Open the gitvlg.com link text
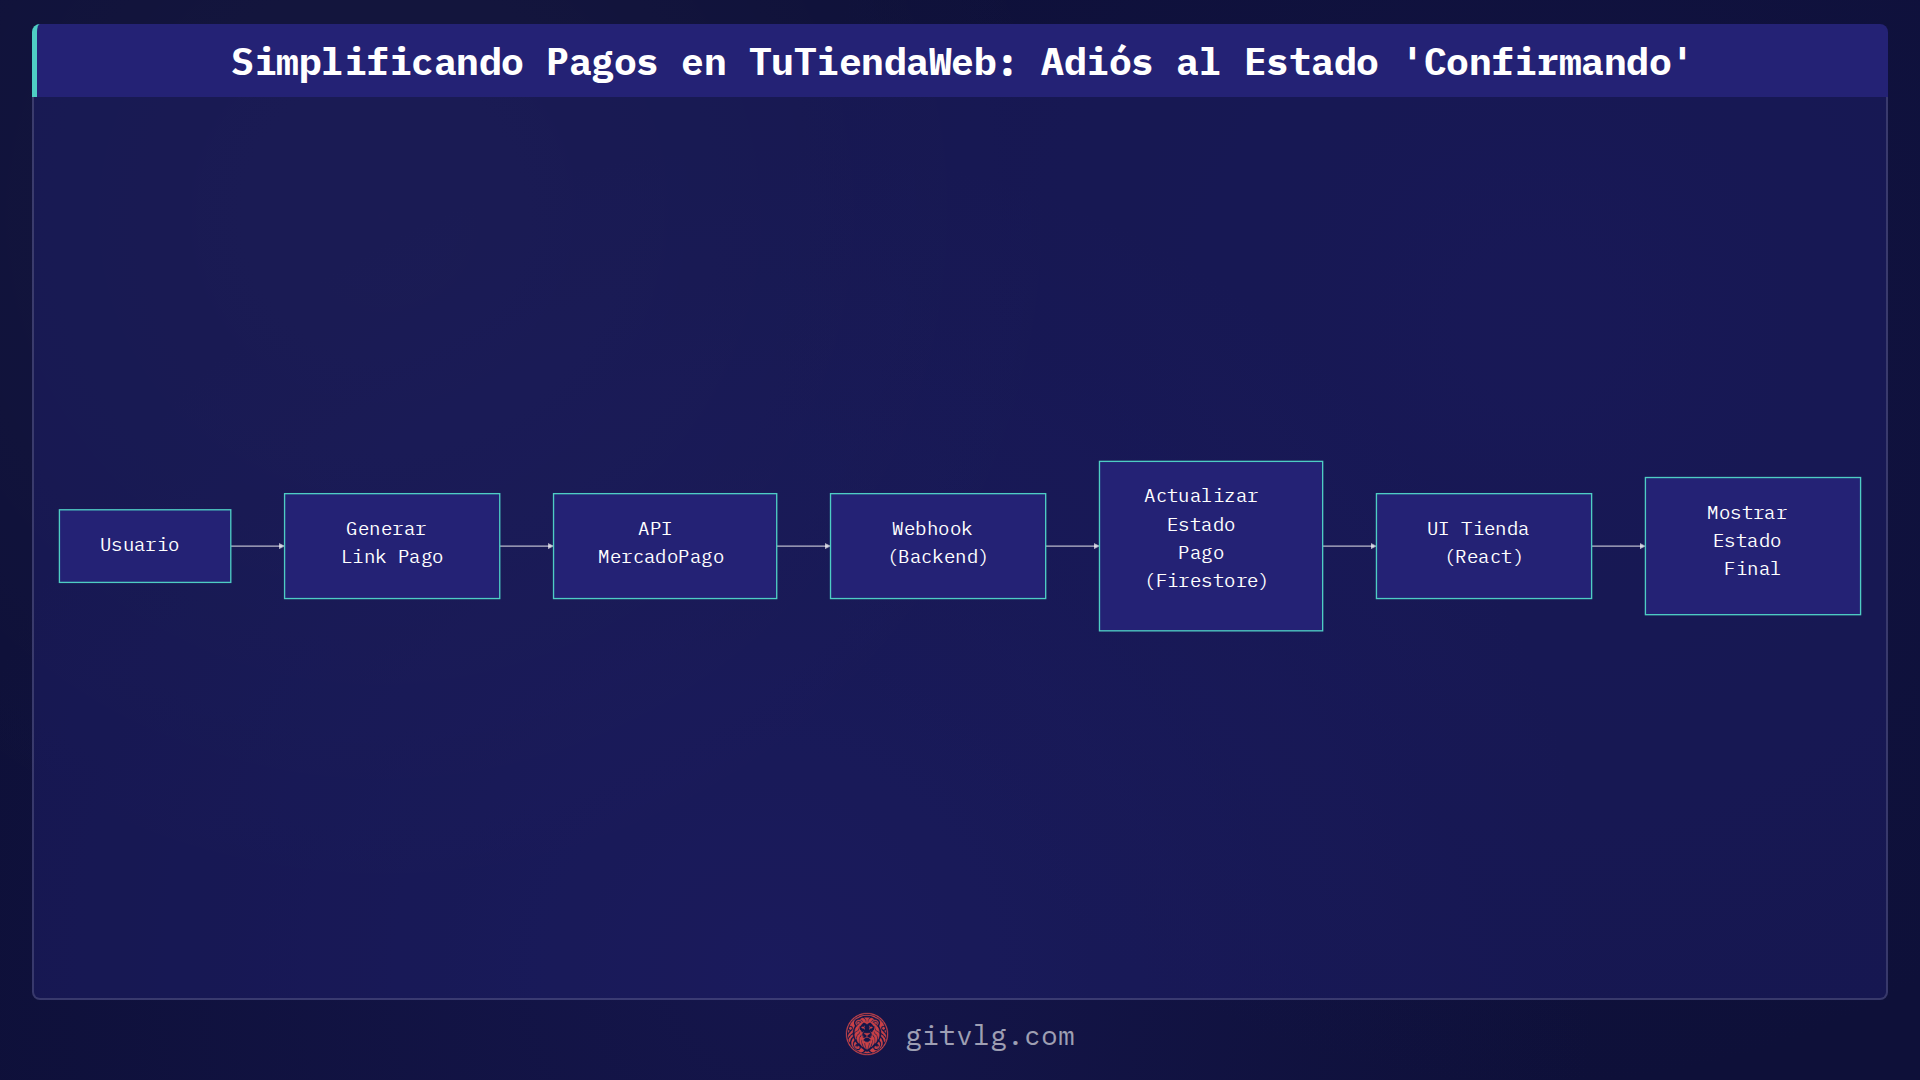 click(990, 1036)
